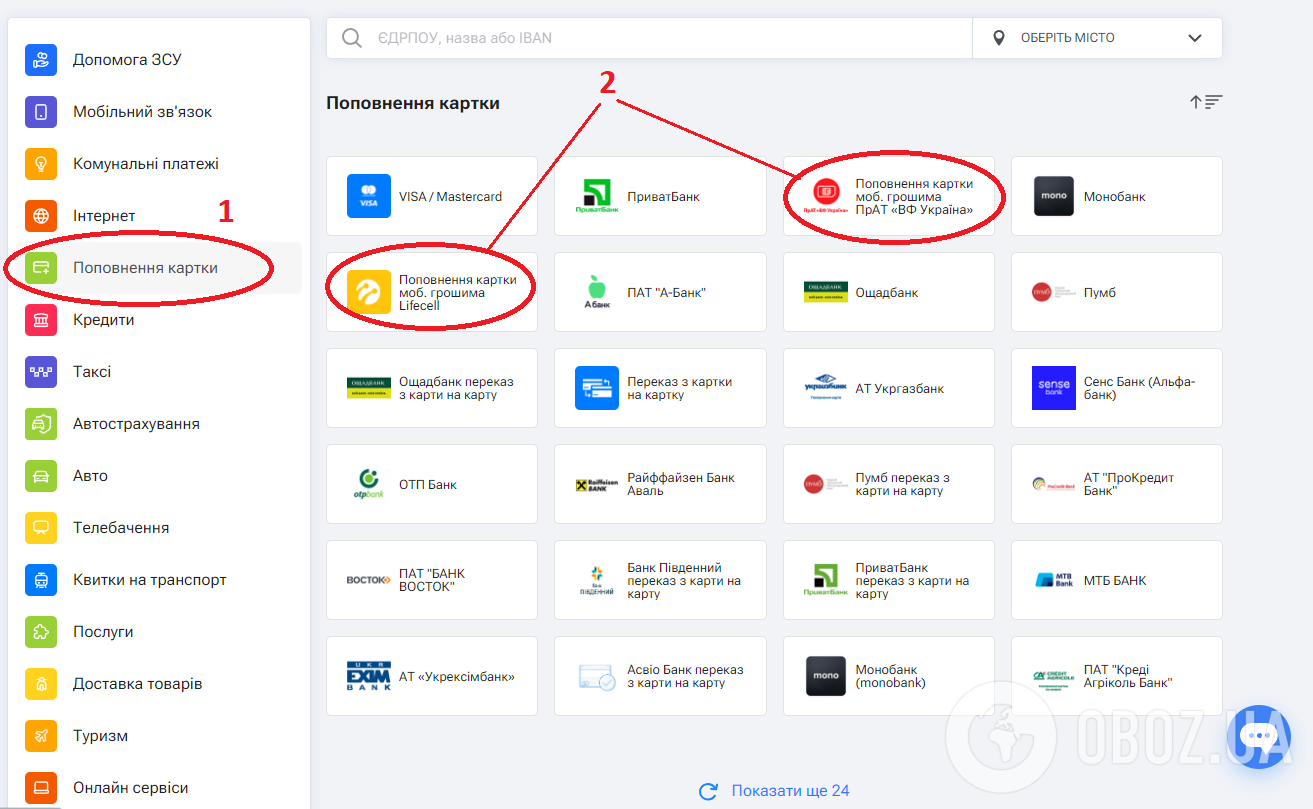
Task: Open the Поповнення картки sidebar item
Action: (x=154, y=268)
